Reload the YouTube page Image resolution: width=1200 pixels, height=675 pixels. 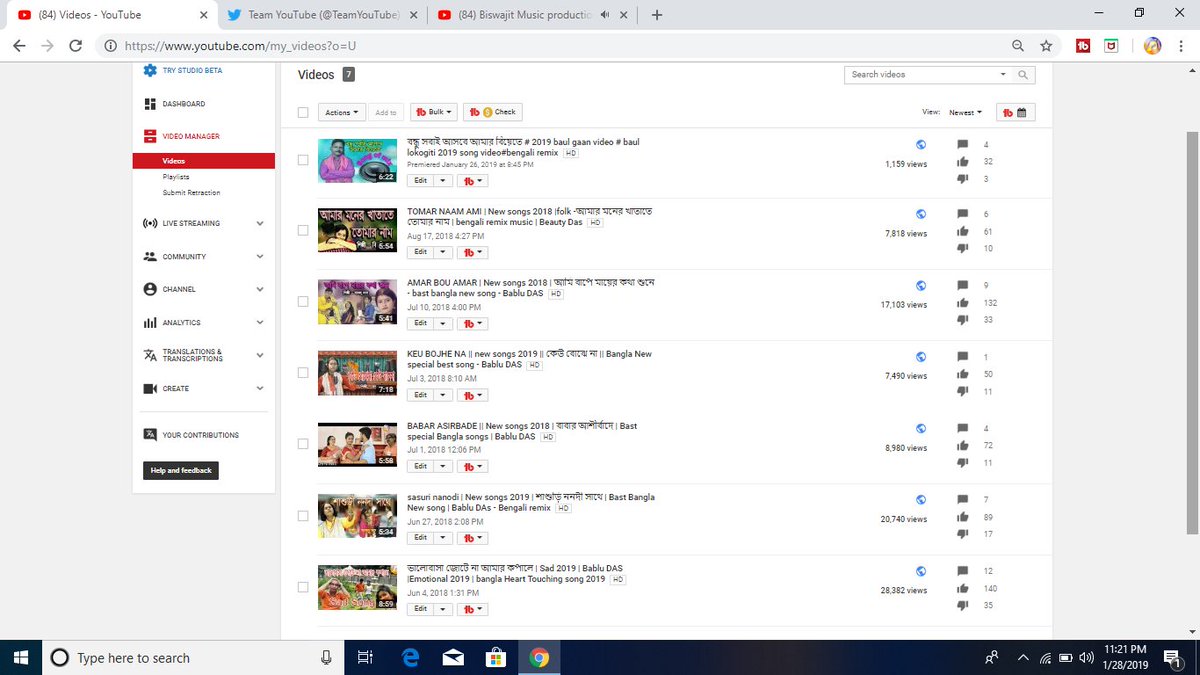coord(75,46)
